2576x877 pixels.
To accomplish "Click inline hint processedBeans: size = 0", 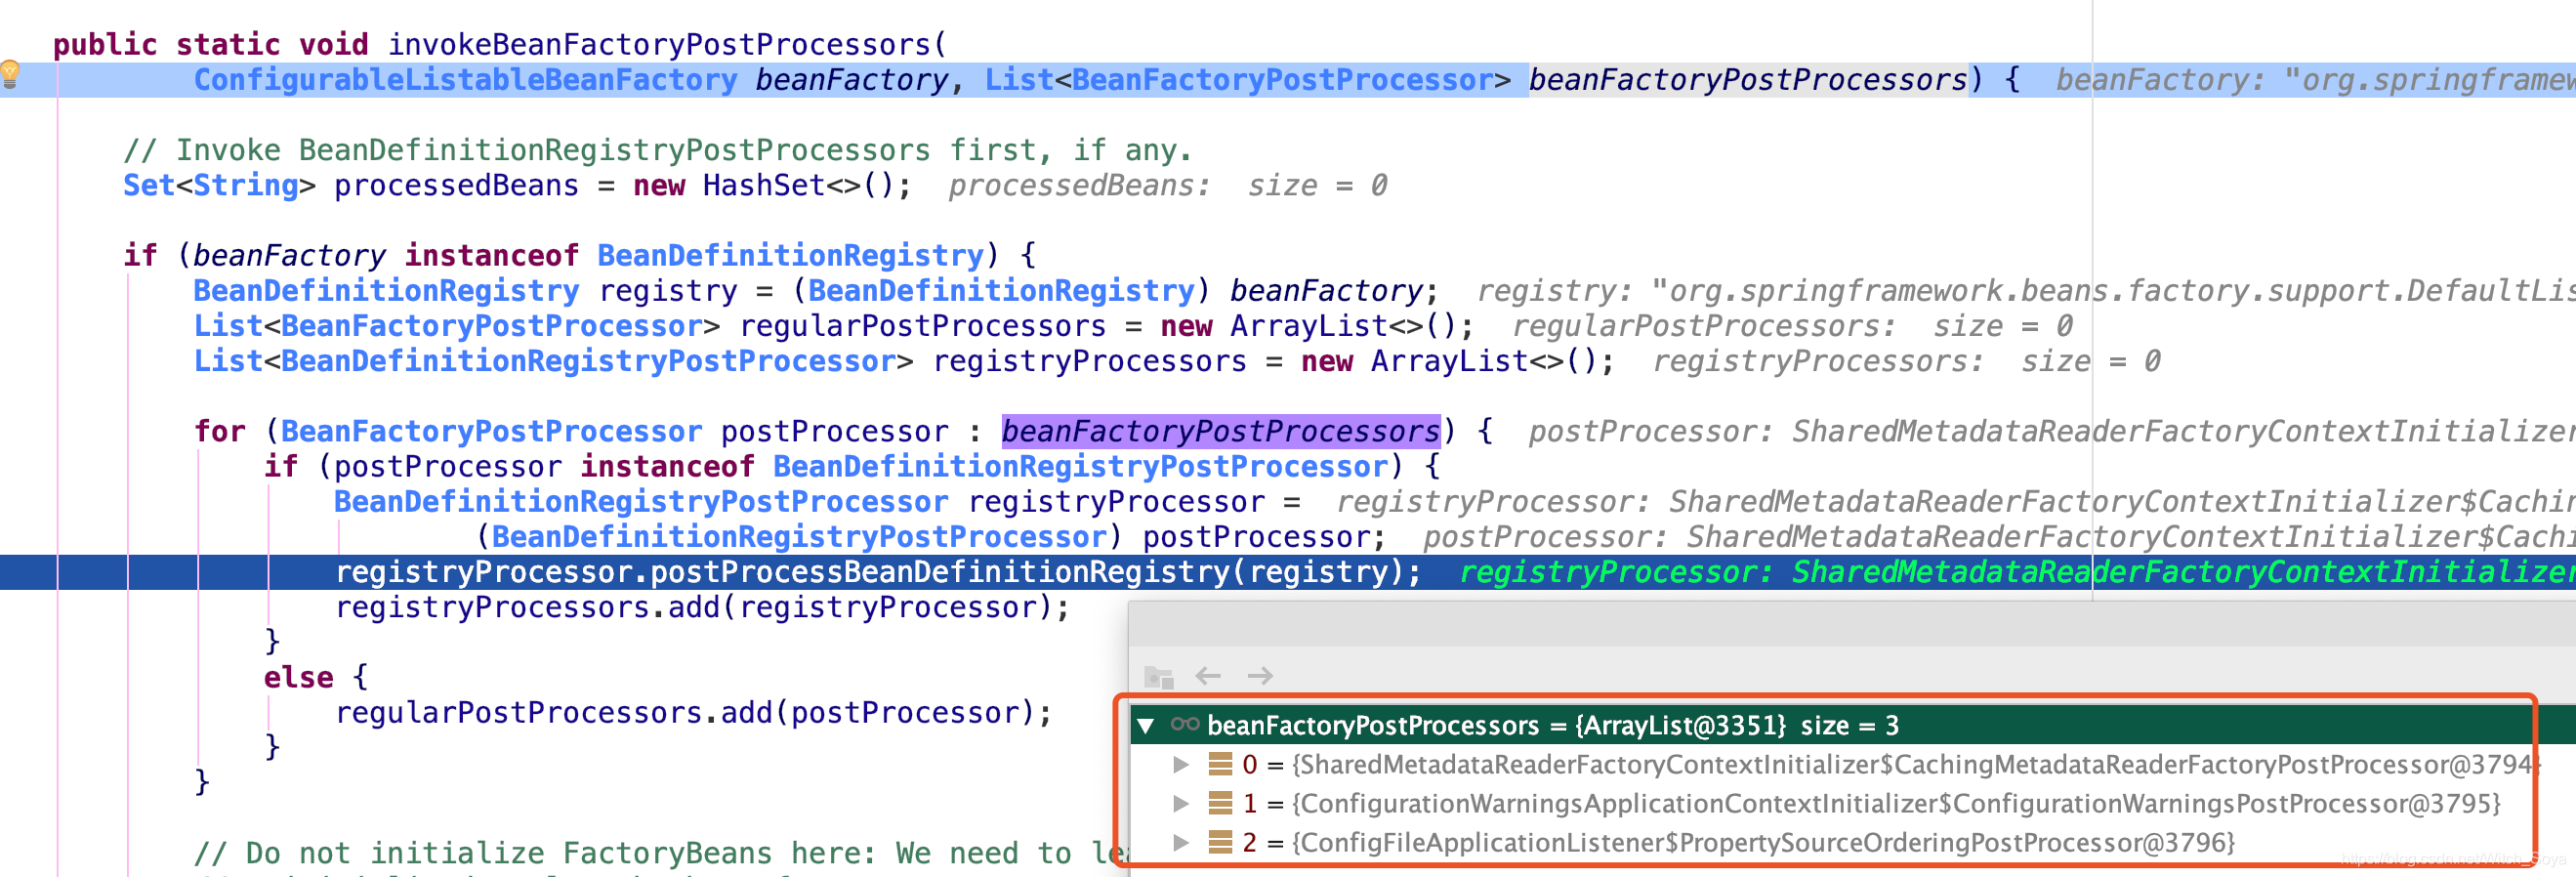I will click(x=1167, y=186).
